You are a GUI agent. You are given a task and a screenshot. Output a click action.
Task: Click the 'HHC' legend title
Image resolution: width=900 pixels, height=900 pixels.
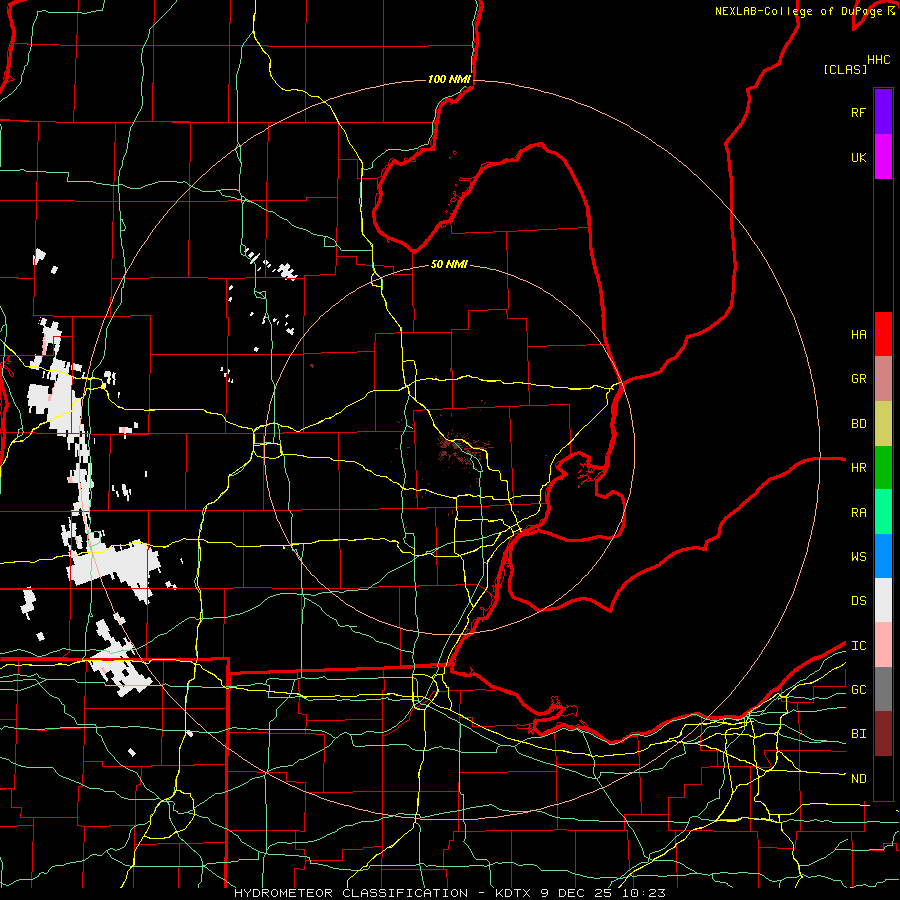click(879, 60)
